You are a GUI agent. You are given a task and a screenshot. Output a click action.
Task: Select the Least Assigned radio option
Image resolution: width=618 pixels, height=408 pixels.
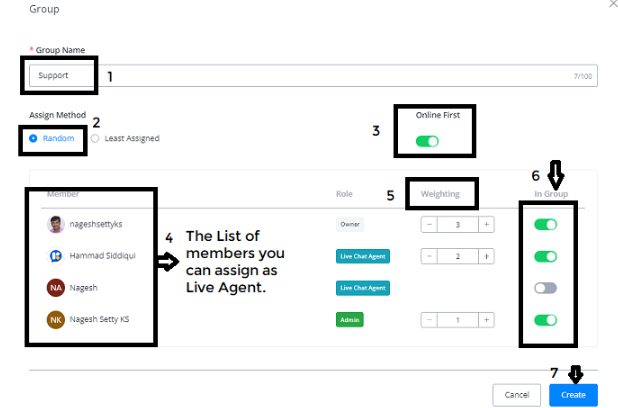[94, 139]
